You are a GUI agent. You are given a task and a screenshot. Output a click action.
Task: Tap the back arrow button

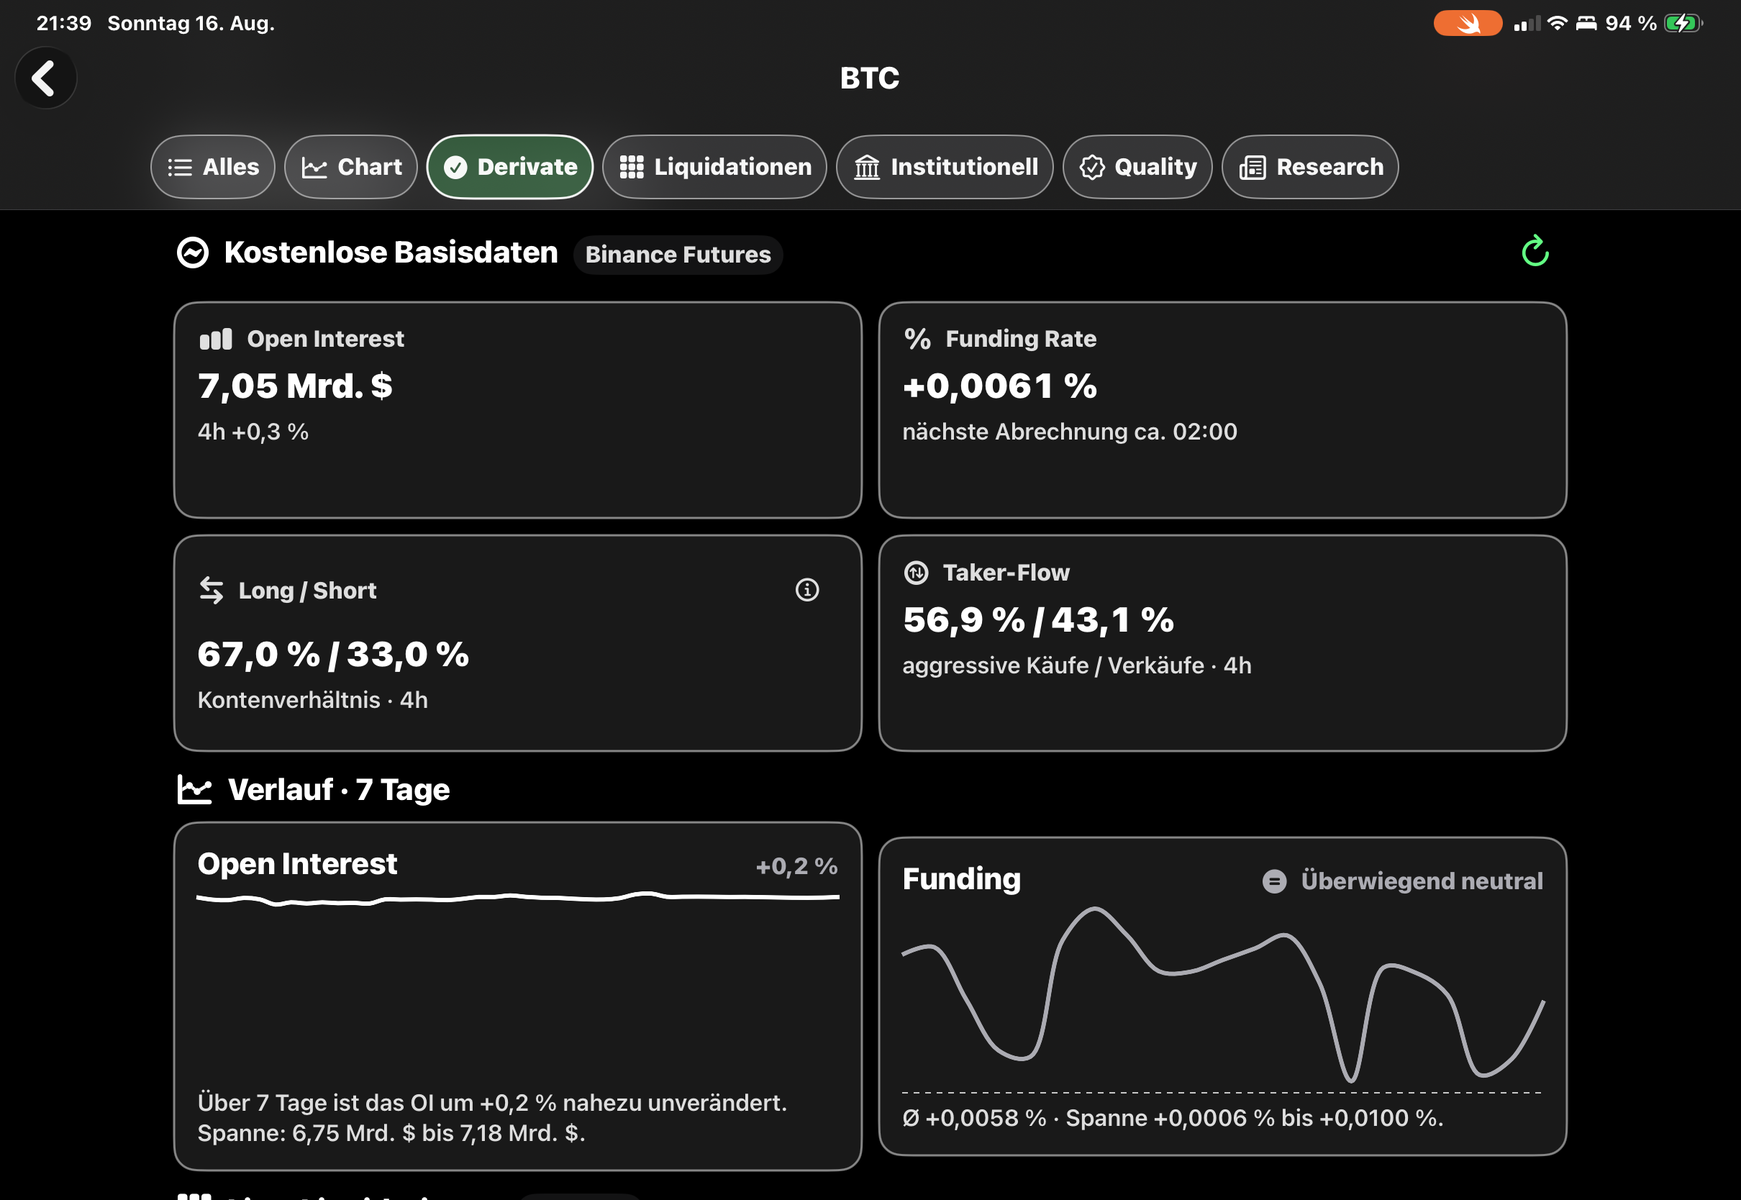point(45,78)
